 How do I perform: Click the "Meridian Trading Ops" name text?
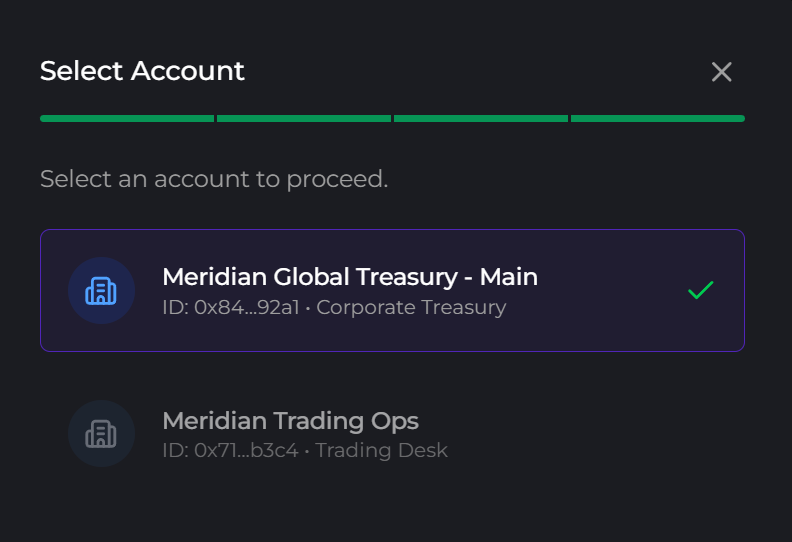290,420
